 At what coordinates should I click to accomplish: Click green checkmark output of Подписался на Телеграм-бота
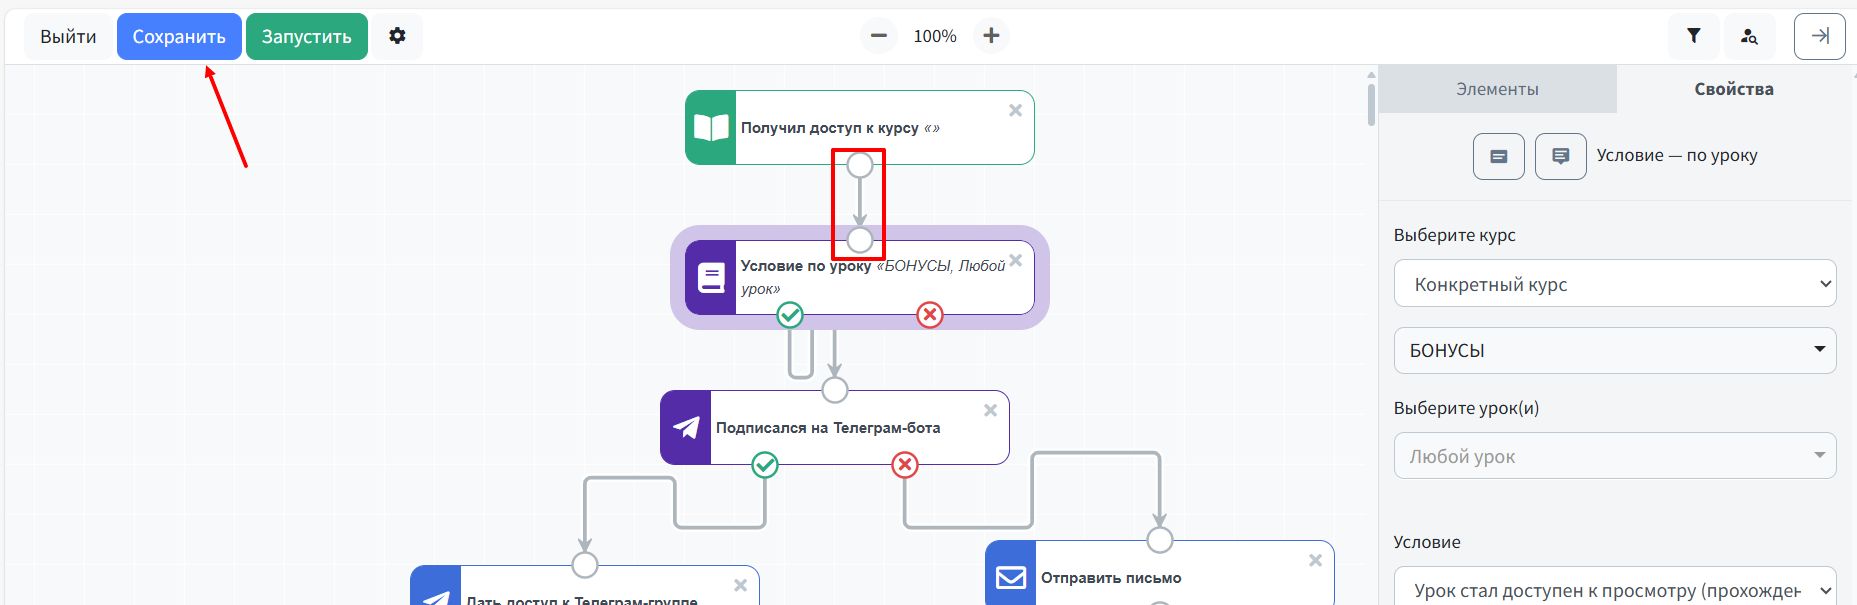tap(765, 465)
